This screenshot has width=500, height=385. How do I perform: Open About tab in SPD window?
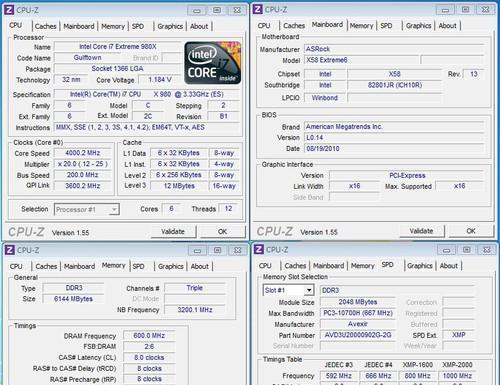(449, 266)
